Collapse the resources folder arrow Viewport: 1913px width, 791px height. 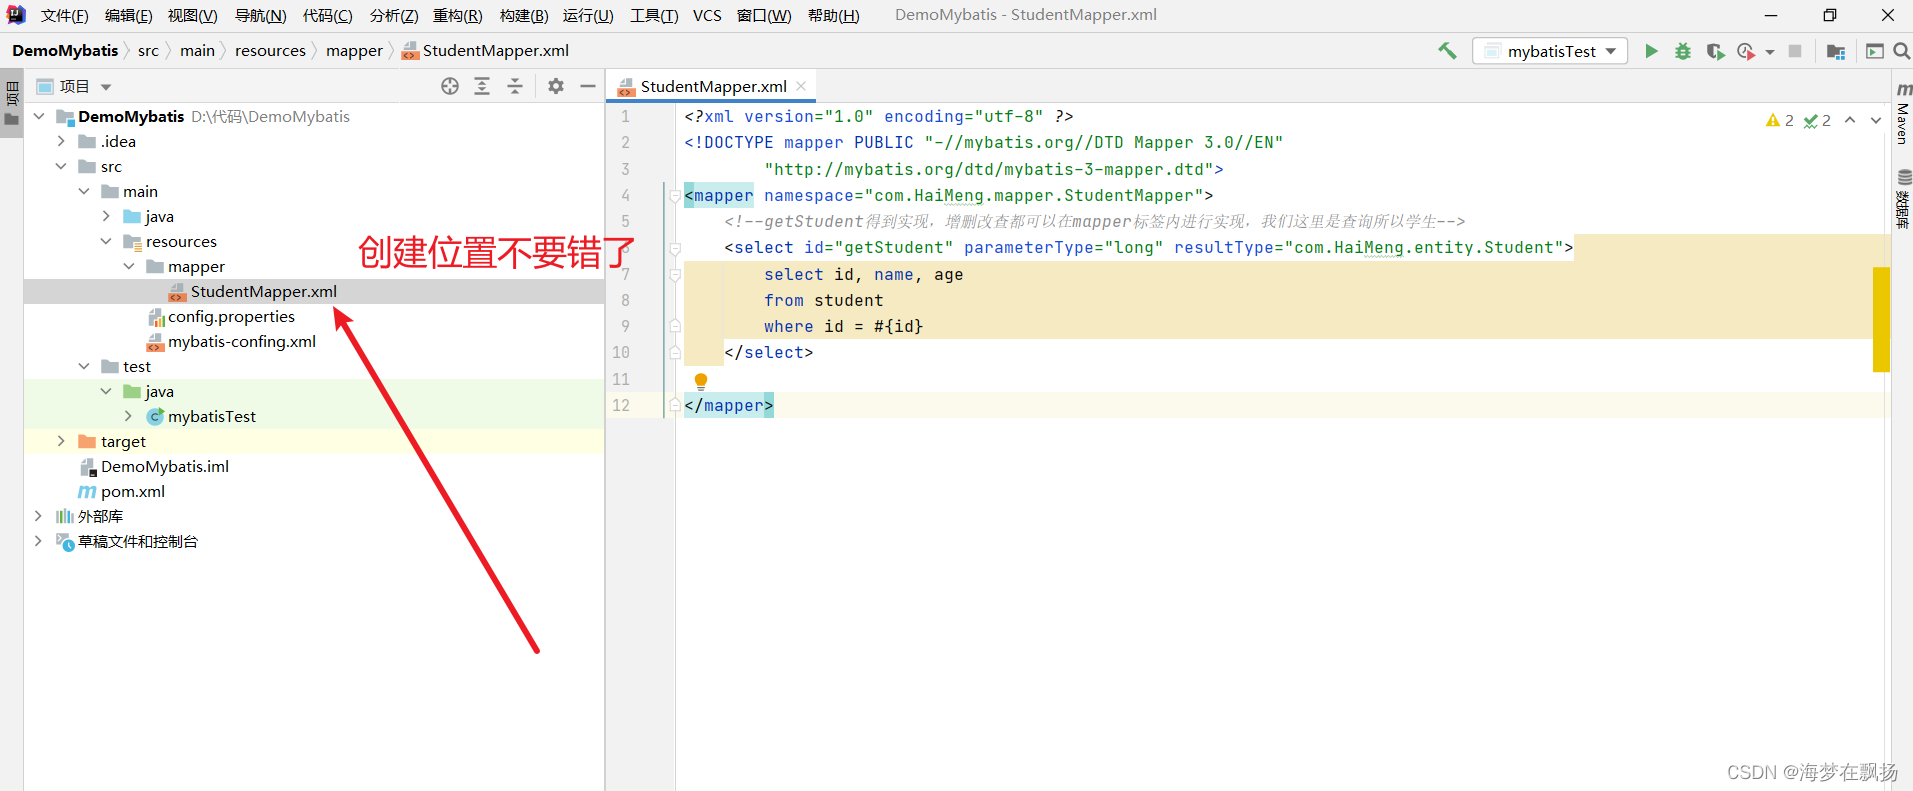(x=106, y=241)
